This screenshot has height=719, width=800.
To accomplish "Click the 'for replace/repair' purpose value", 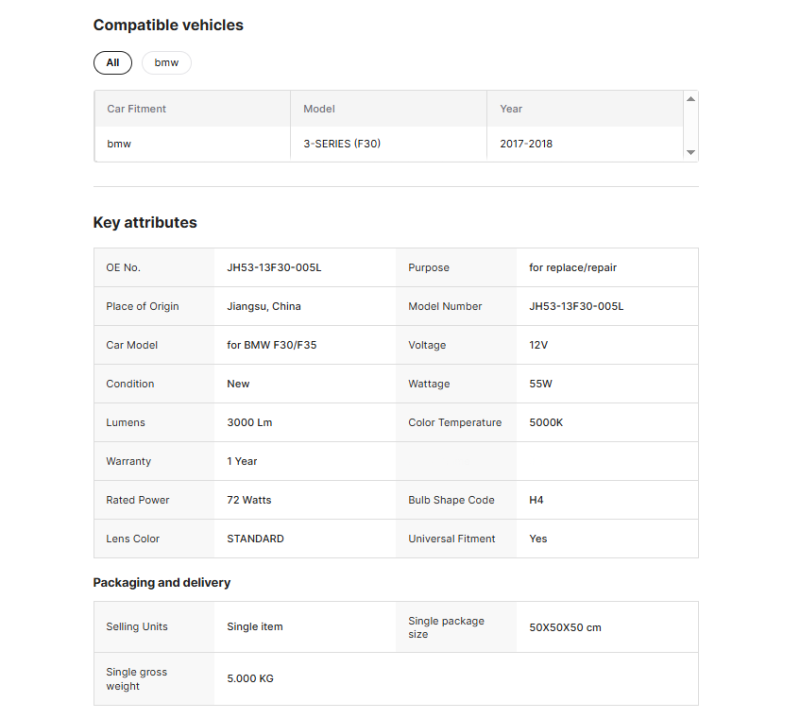I will (x=572, y=267).
